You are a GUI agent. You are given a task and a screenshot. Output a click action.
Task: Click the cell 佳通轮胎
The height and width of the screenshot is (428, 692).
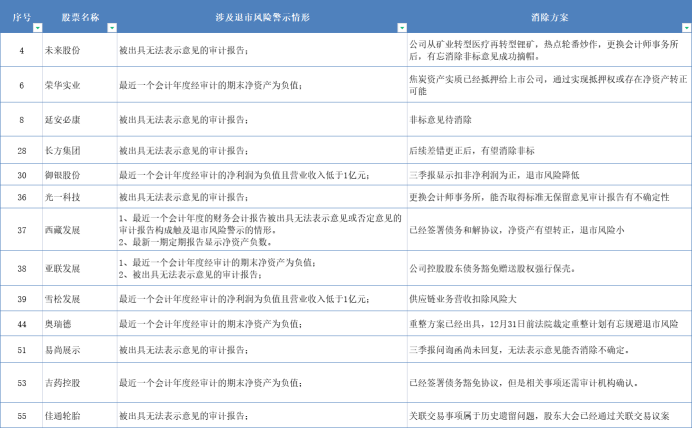80,415
